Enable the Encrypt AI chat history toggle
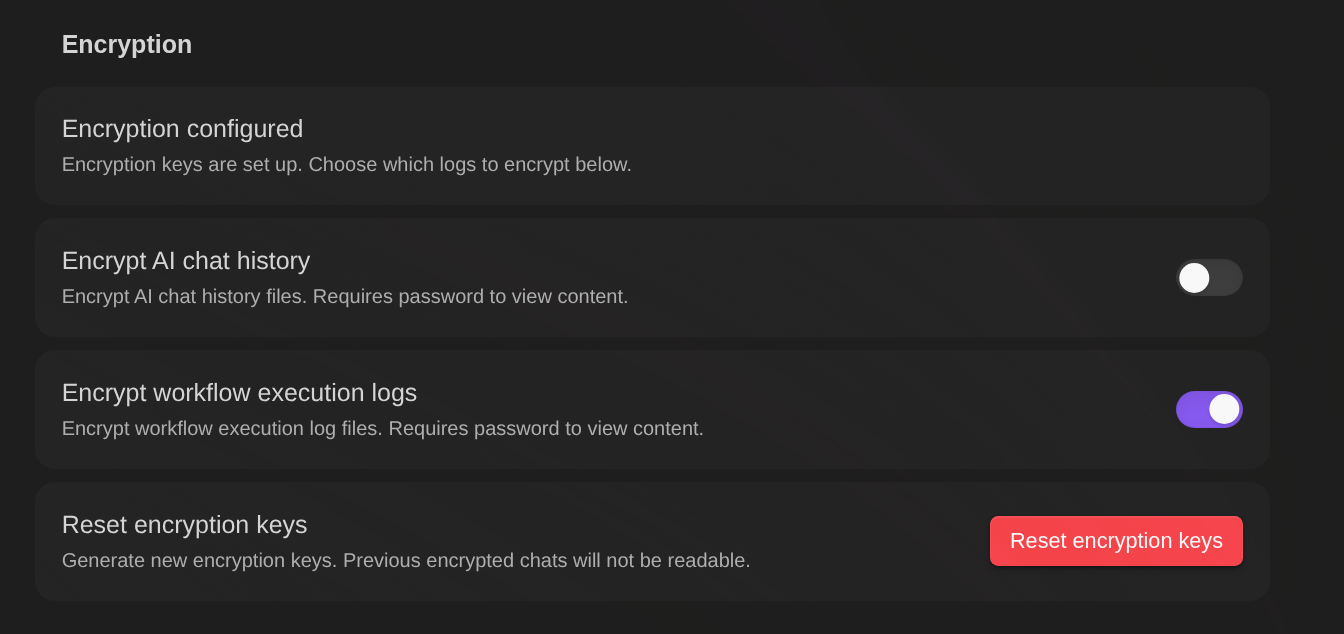The height and width of the screenshot is (634, 1344). 1209,278
